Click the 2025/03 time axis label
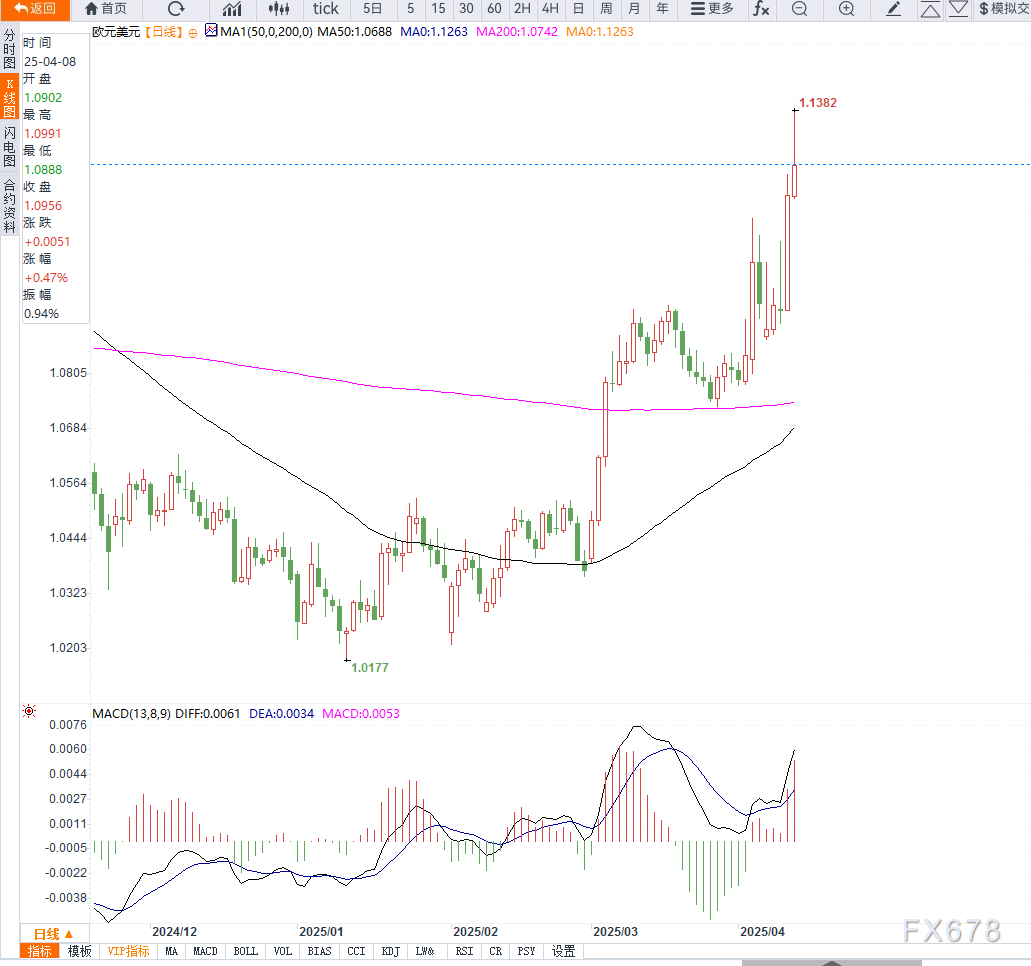The image size is (1031, 966). (615, 931)
